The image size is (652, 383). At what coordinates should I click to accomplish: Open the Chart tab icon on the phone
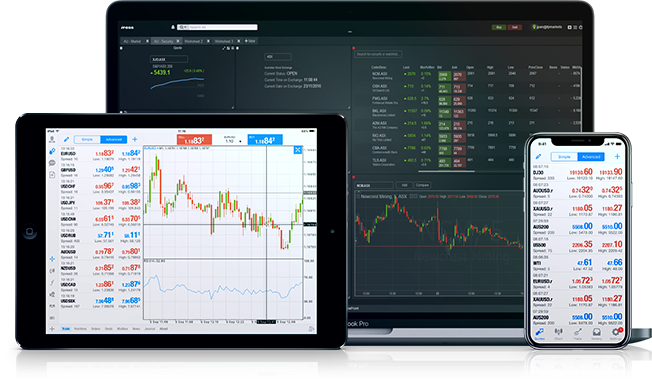click(x=558, y=334)
